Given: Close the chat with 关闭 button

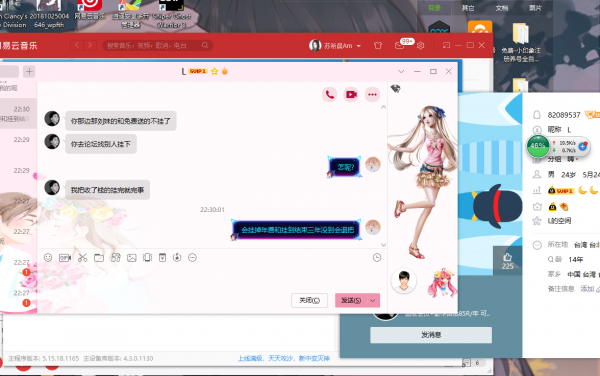Looking at the screenshot, I should 309,300.
